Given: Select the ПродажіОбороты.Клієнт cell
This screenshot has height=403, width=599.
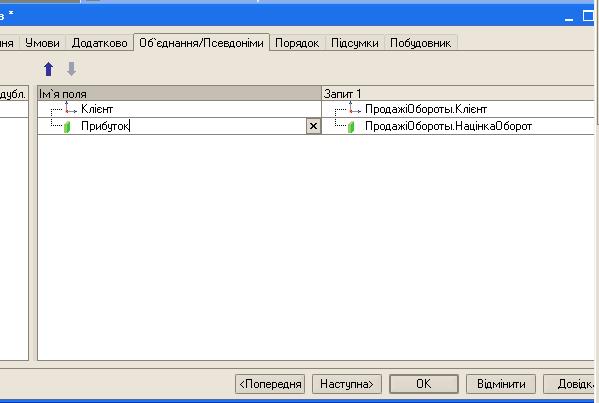Looking at the screenshot, I should [x=458, y=109].
